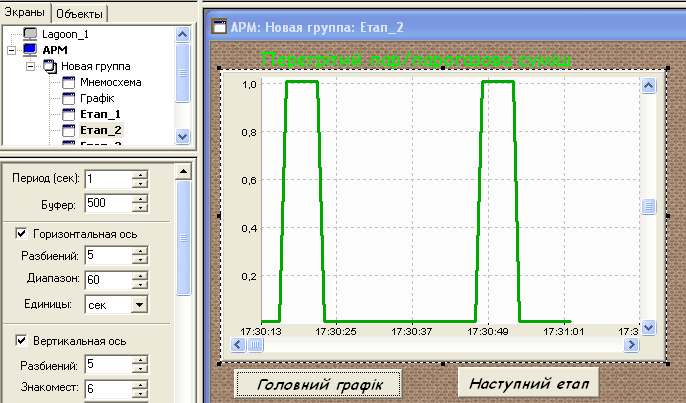The image size is (686, 403).
Task: Click horizontal axis Разбиений input field
Action: pyautogui.click(x=108, y=255)
